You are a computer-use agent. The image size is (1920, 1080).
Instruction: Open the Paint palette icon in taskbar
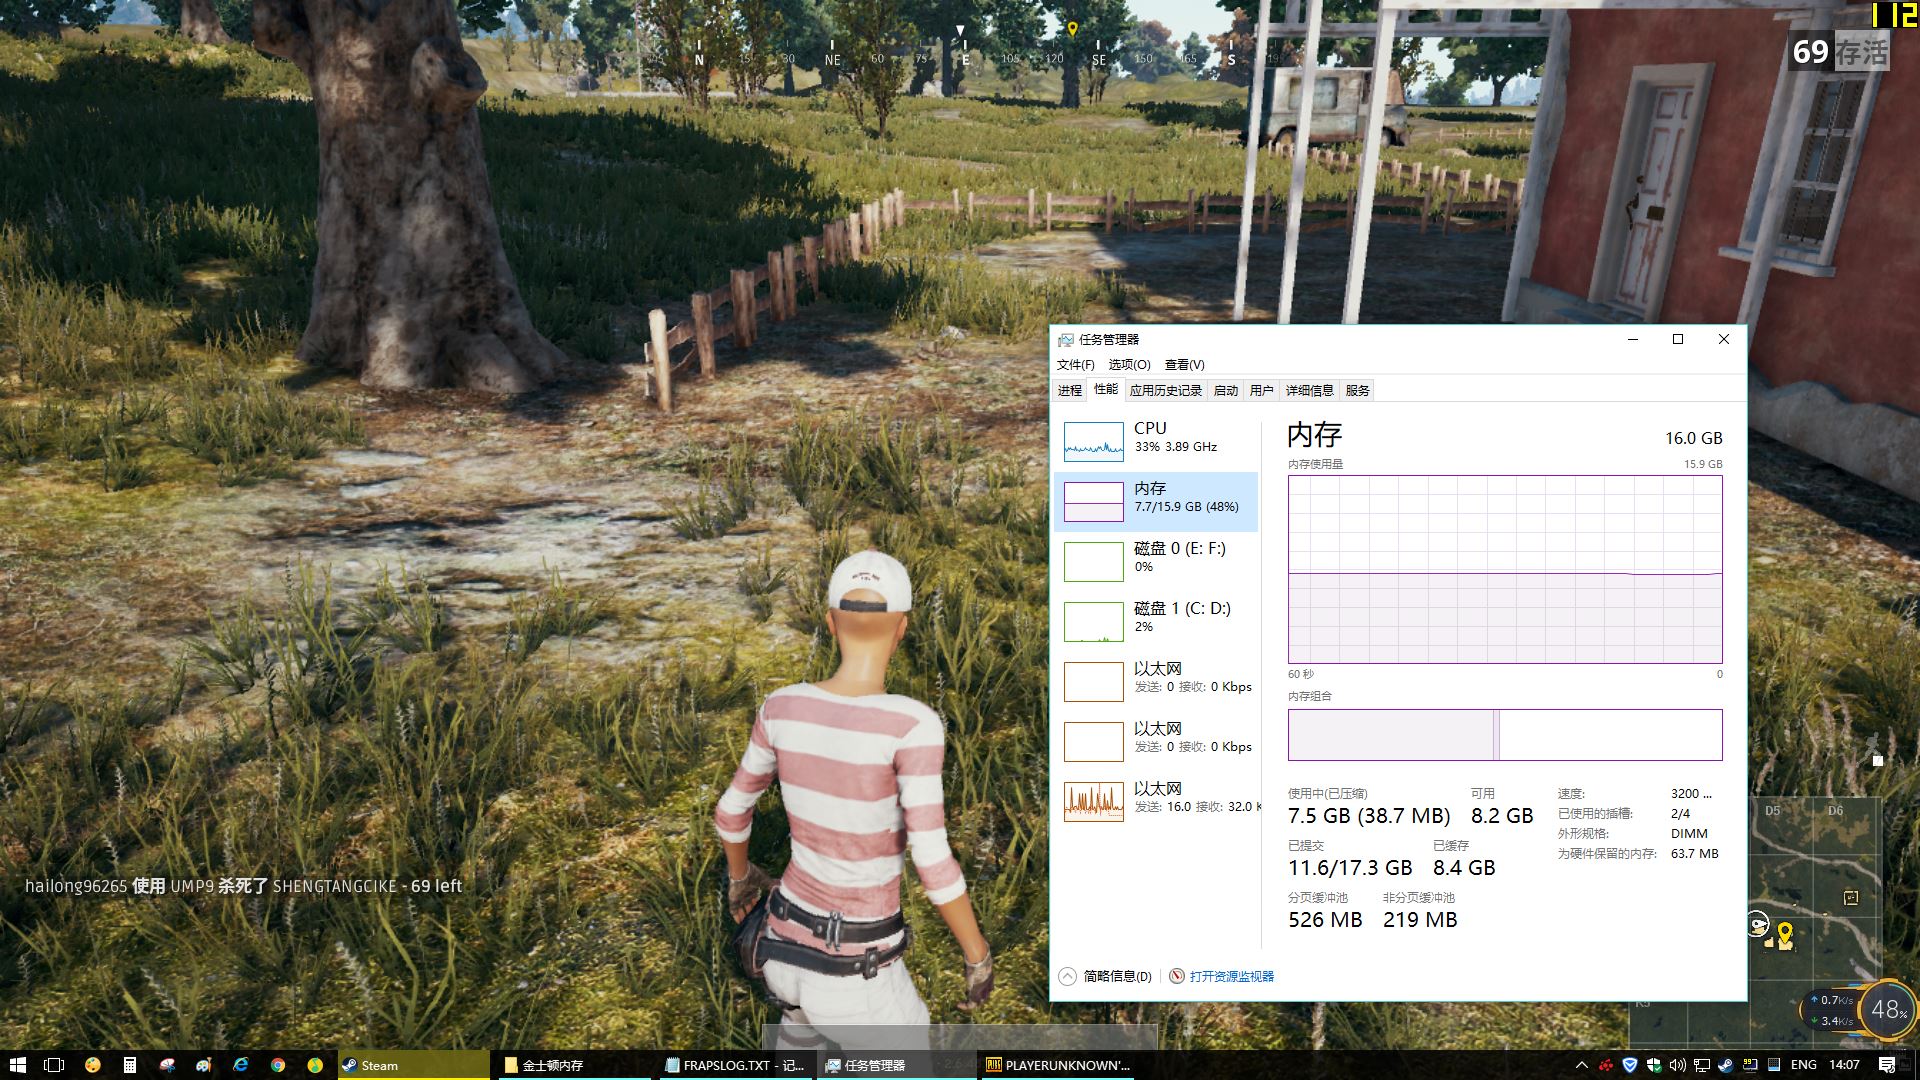click(x=92, y=1065)
